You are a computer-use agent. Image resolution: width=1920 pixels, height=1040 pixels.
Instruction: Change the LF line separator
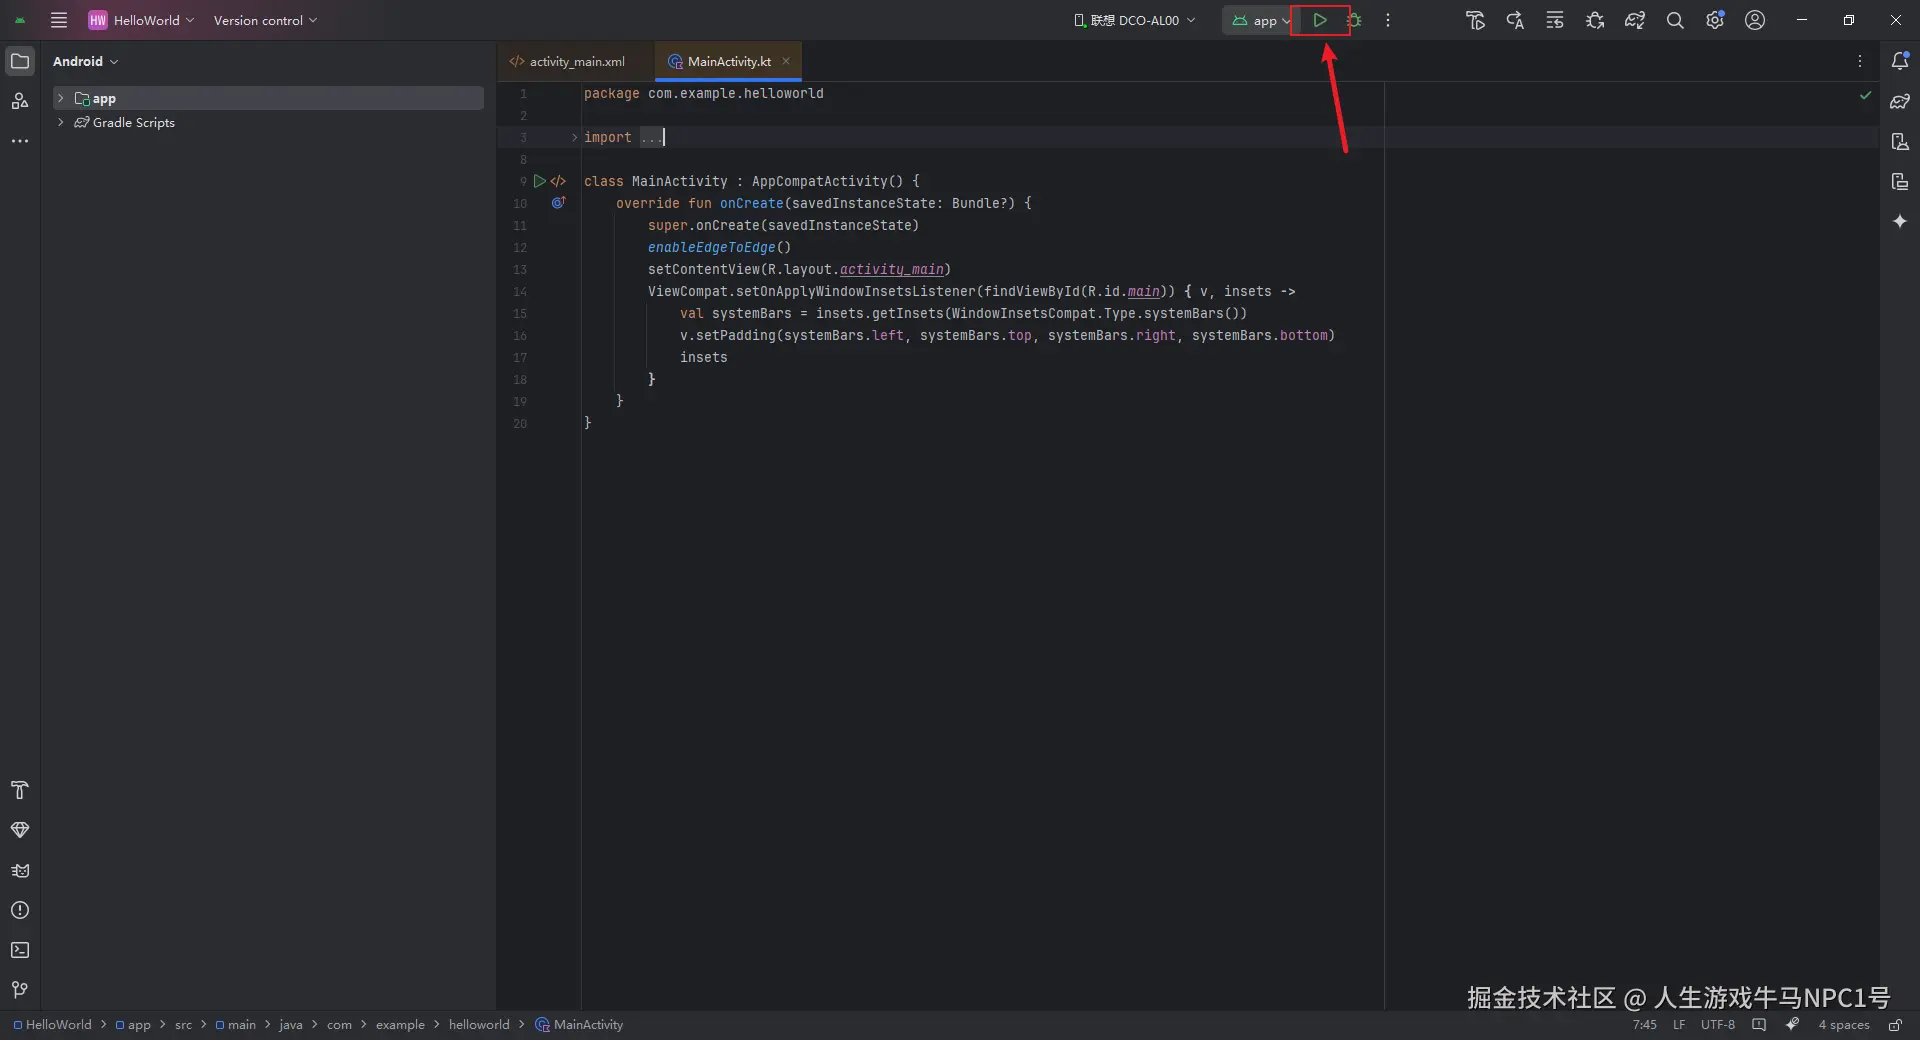coord(1679,1025)
